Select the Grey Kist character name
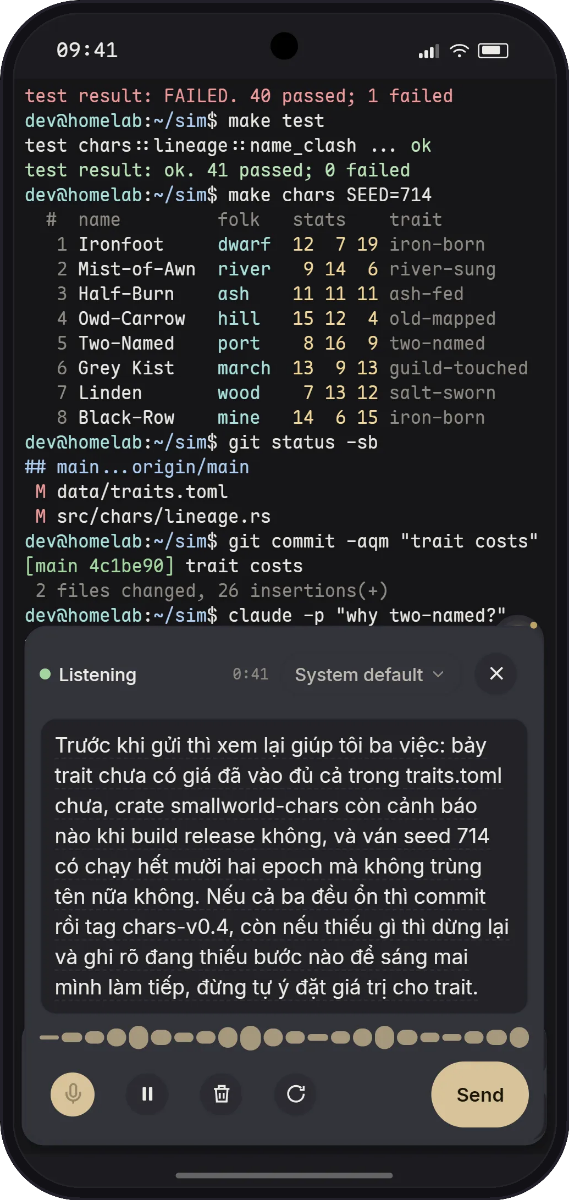Screen dimensions: 569x1200 pyautogui.click(x=126, y=368)
